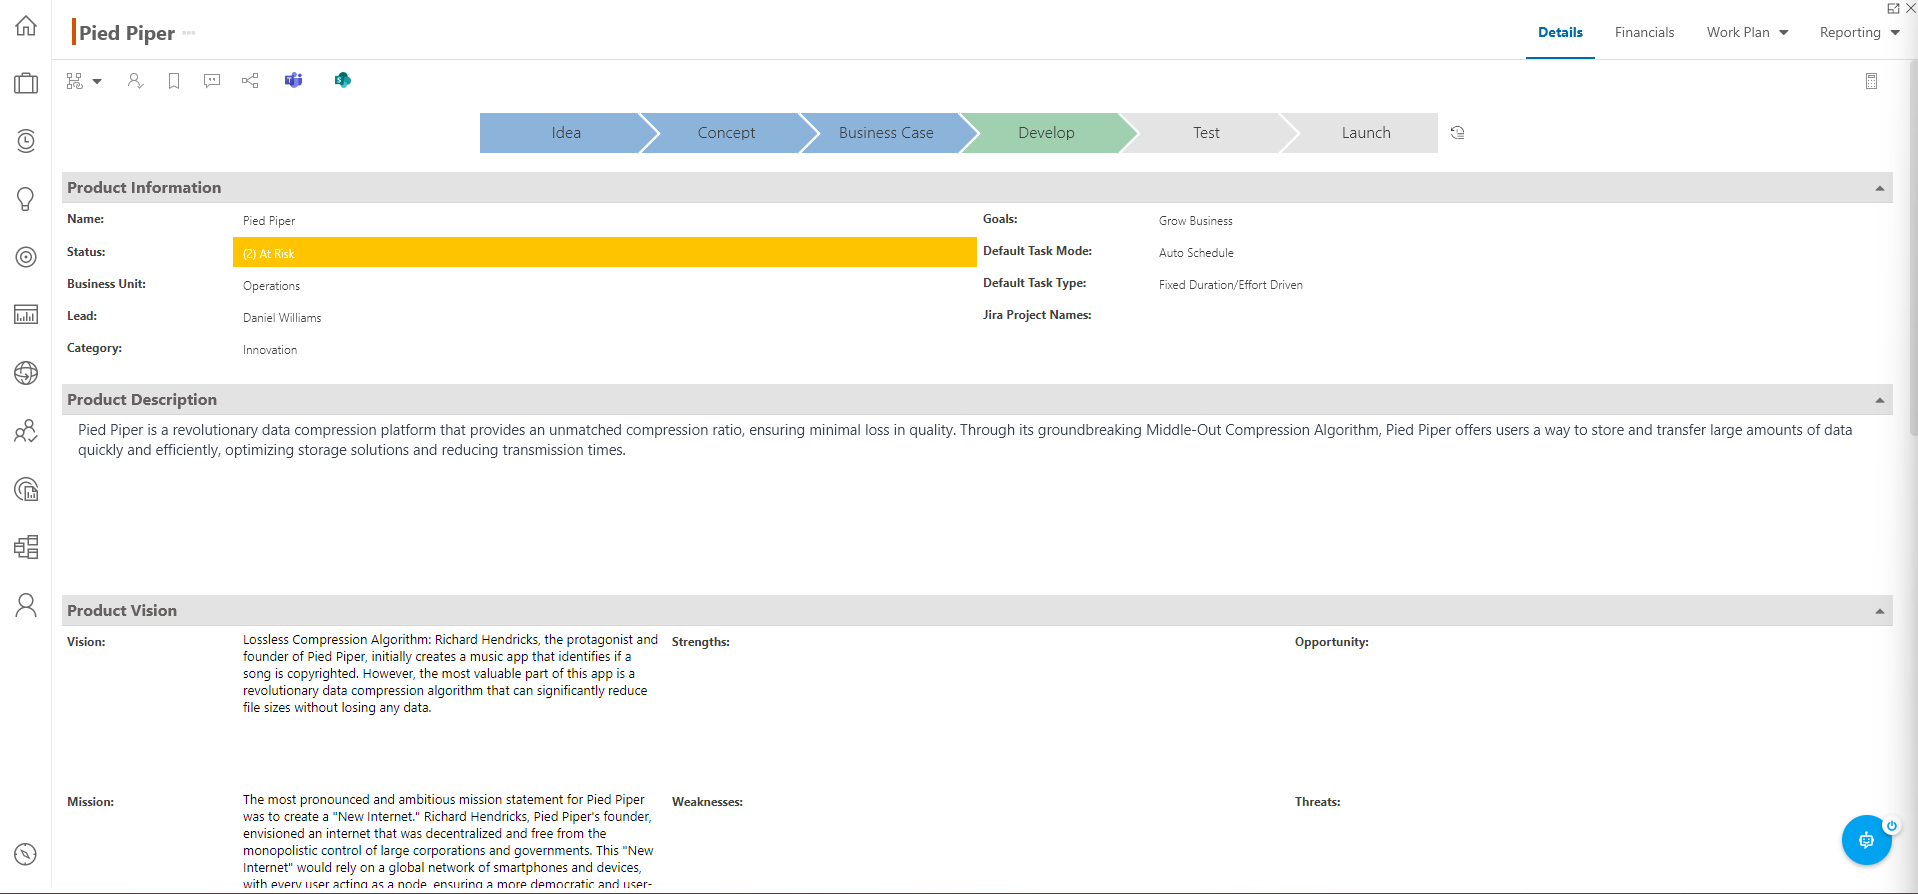The width and height of the screenshot is (1918, 894).
Task: Open the globe sidebar icon
Action: pyautogui.click(x=26, y=373)
